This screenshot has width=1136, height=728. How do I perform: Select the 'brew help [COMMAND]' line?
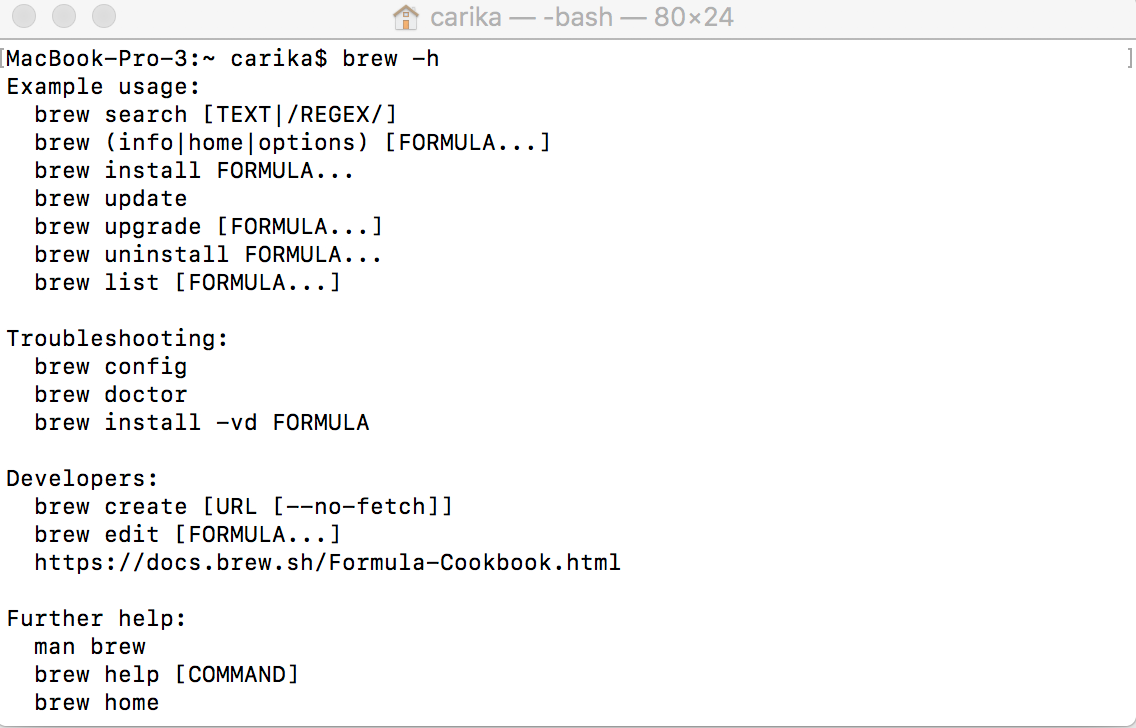pos(166,674)
